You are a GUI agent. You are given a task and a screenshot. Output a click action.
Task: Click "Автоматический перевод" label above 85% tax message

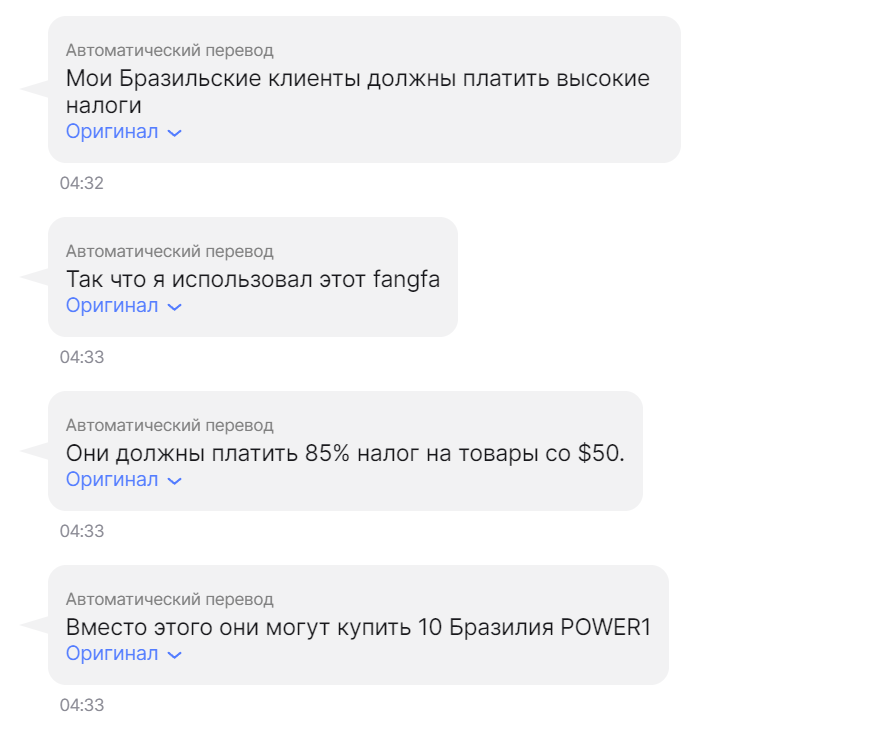pos(169,426)
